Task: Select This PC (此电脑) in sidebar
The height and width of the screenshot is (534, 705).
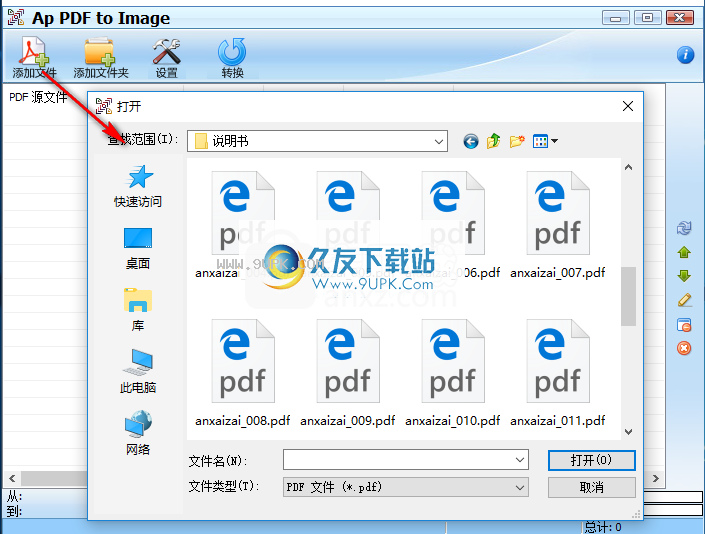Action: 138,372
